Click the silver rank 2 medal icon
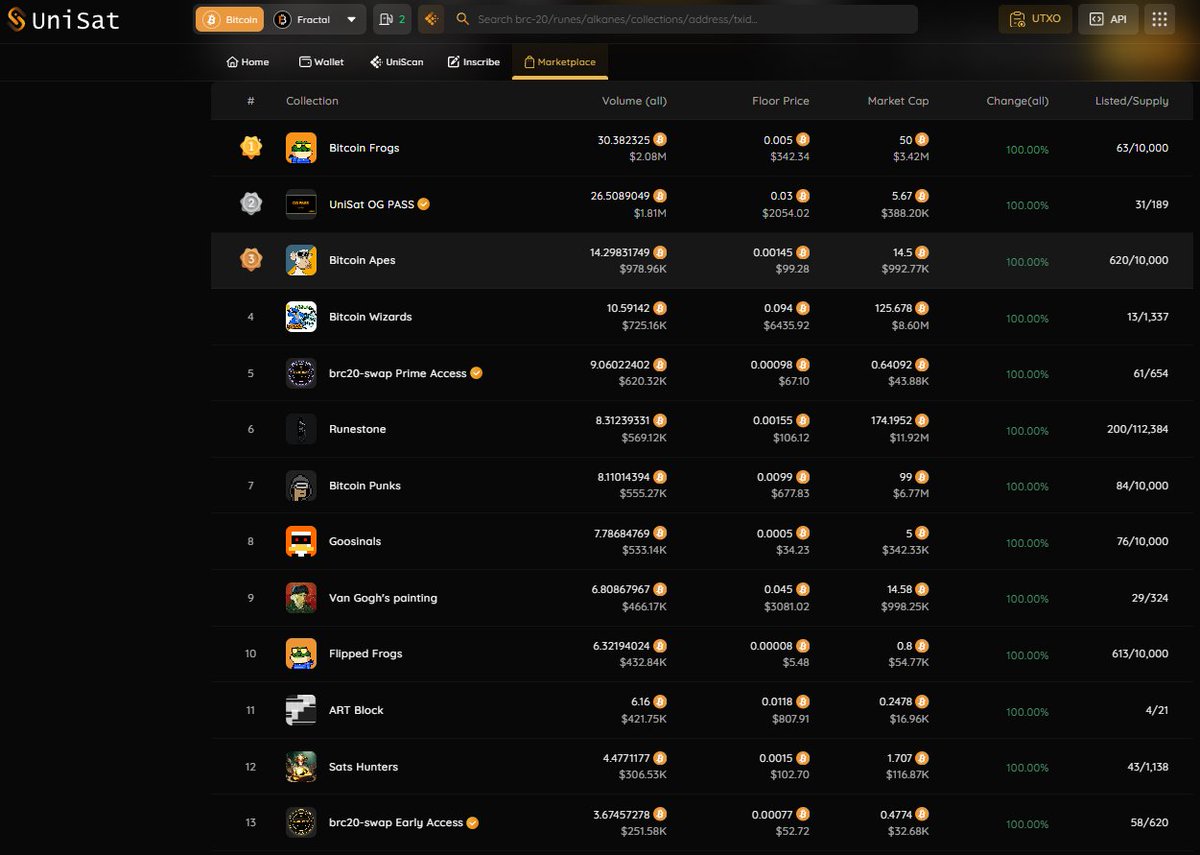This screenshot has width=1200, height=855. (x=251, y=204)
